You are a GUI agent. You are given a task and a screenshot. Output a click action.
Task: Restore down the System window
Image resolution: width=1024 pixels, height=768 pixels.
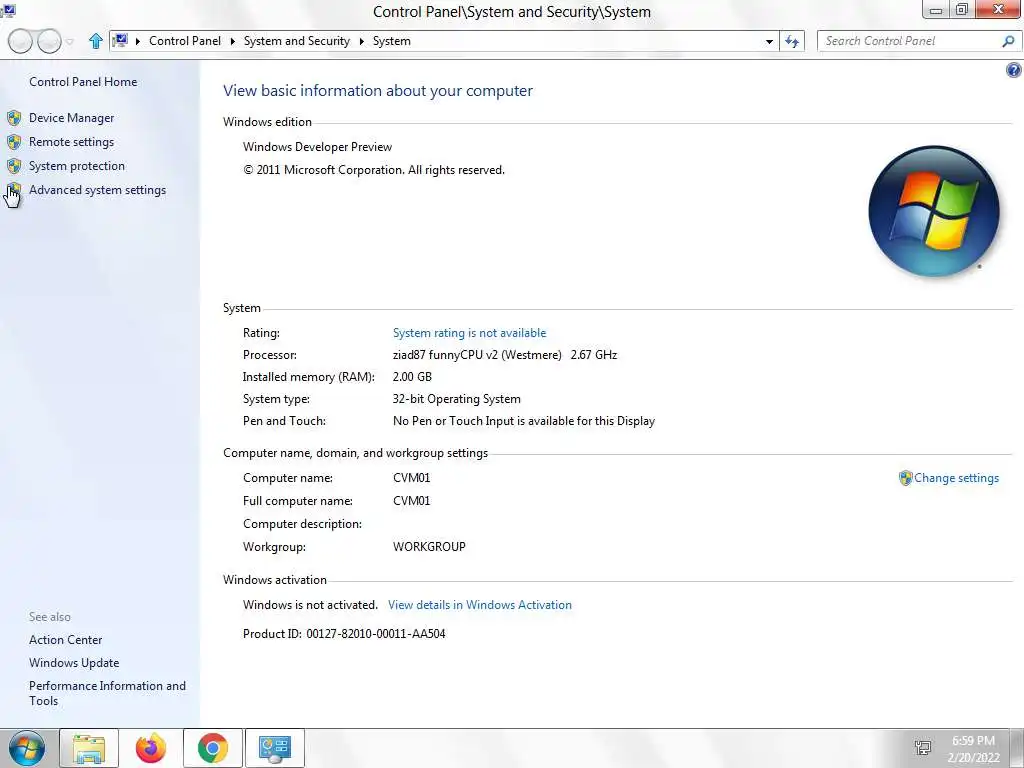click(x=961, y=10)
